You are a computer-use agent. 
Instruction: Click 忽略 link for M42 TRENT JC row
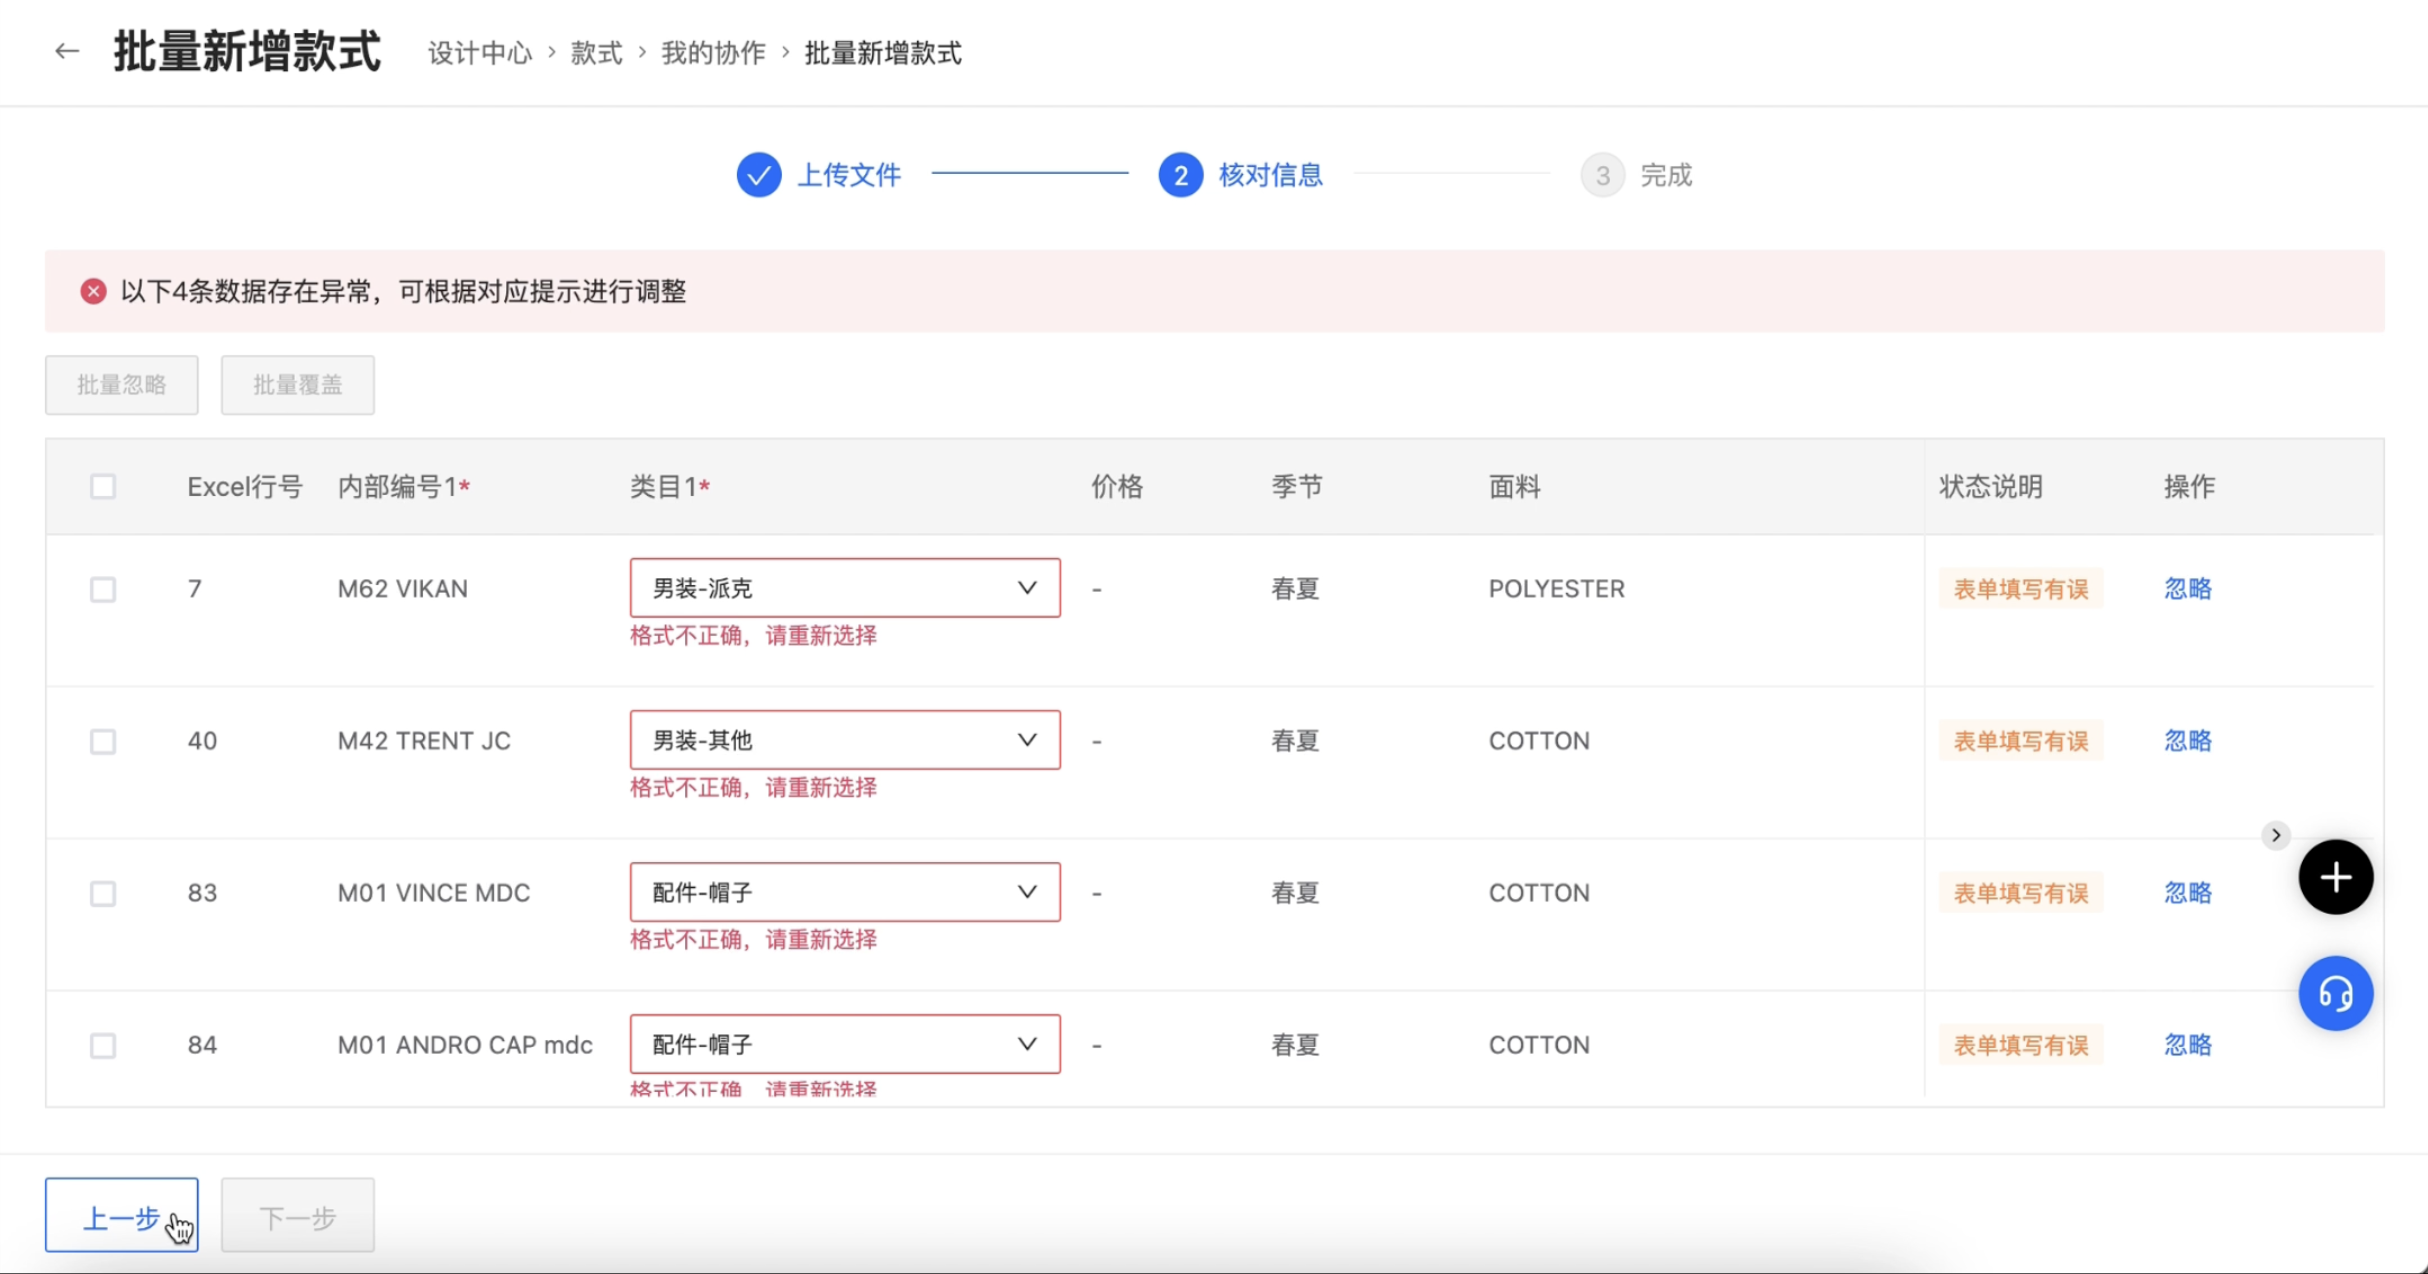click(x=2187, y=741)
